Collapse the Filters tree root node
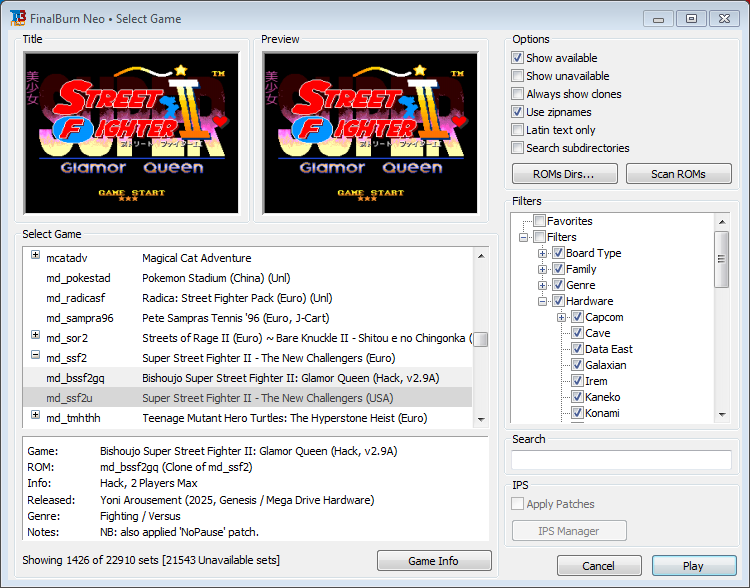This screenshot has height=588, width=750. tap(524, 237)
